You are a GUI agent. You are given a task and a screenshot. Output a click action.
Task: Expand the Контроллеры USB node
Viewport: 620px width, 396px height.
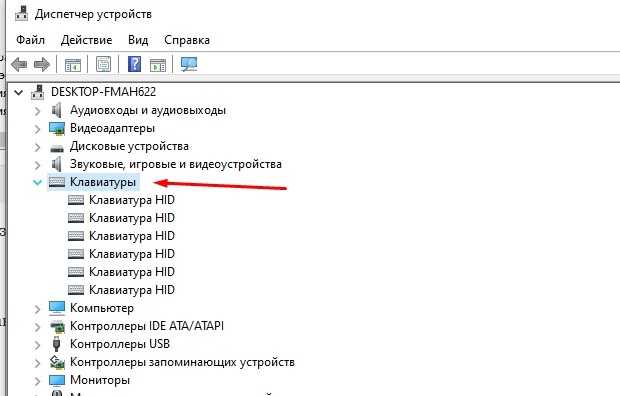pos(38,345)
